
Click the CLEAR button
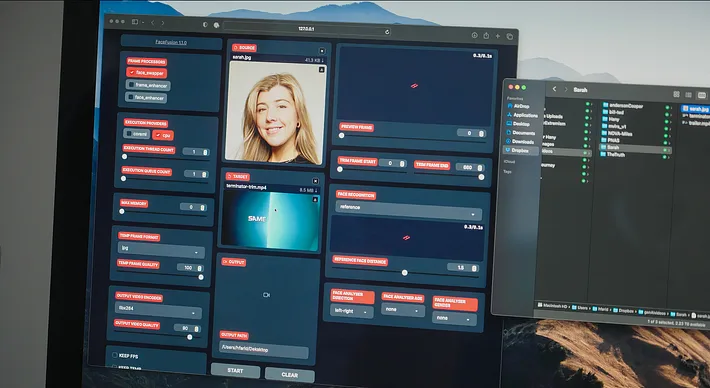[x=290, y=374]
